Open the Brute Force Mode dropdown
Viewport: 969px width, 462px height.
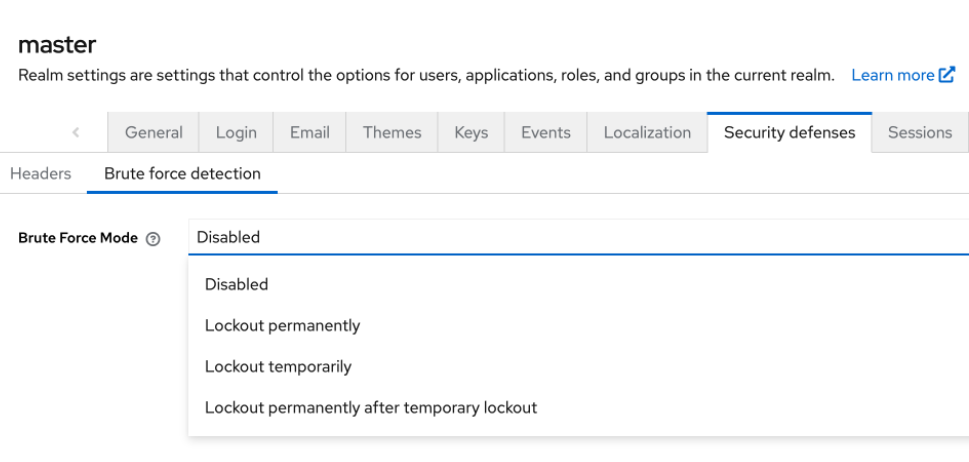tap(580, 237)
